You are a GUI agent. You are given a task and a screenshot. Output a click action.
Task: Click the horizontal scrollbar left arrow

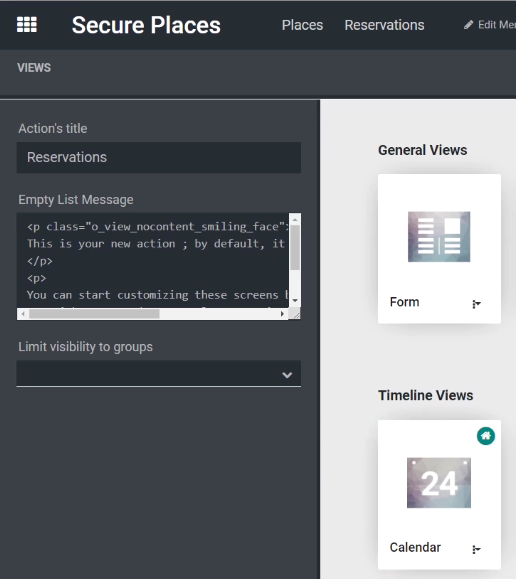click(x=23, y=314)
